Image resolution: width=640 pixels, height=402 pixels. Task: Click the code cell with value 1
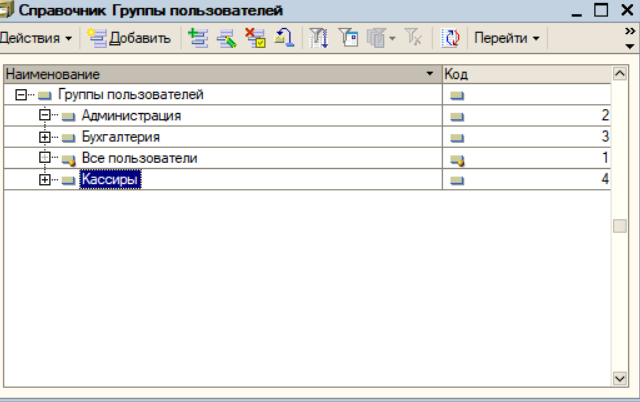tap(527, 158)
